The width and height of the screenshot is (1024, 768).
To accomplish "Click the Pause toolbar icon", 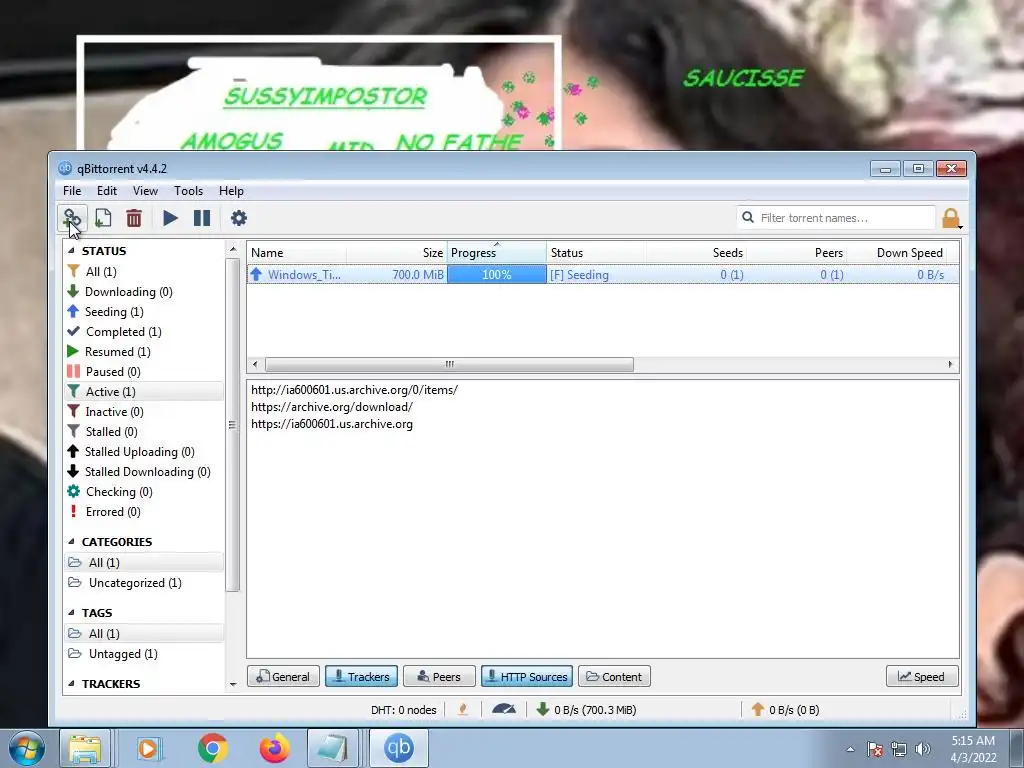I will click(202, 218).
